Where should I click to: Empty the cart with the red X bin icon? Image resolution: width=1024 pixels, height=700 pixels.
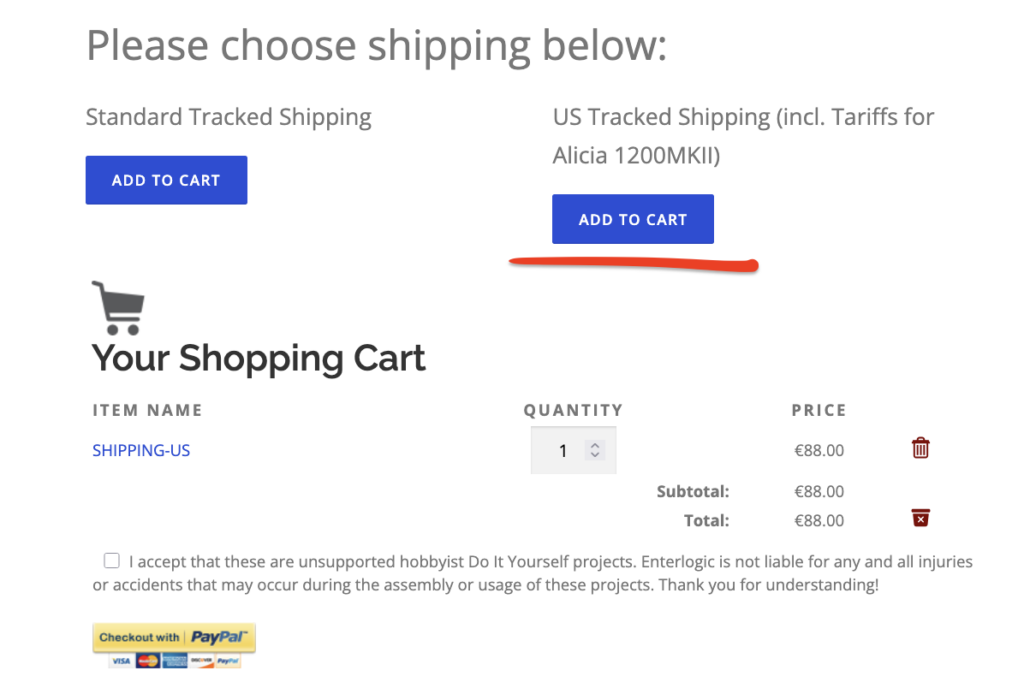921,518
